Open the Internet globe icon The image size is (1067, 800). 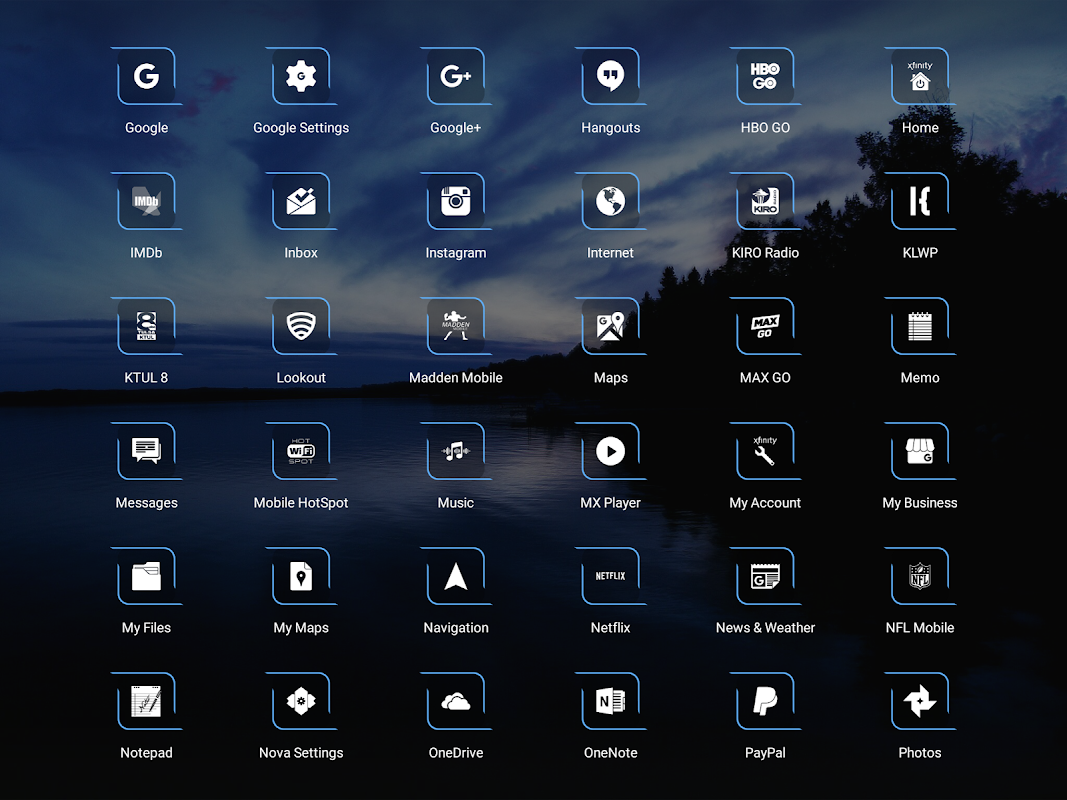[610, 201]
